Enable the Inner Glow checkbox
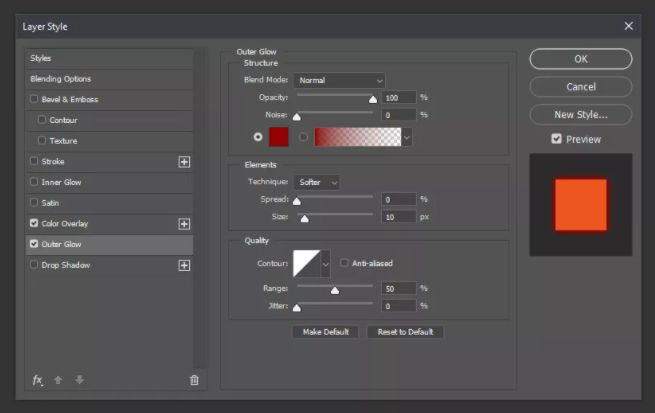 (34, 182)
